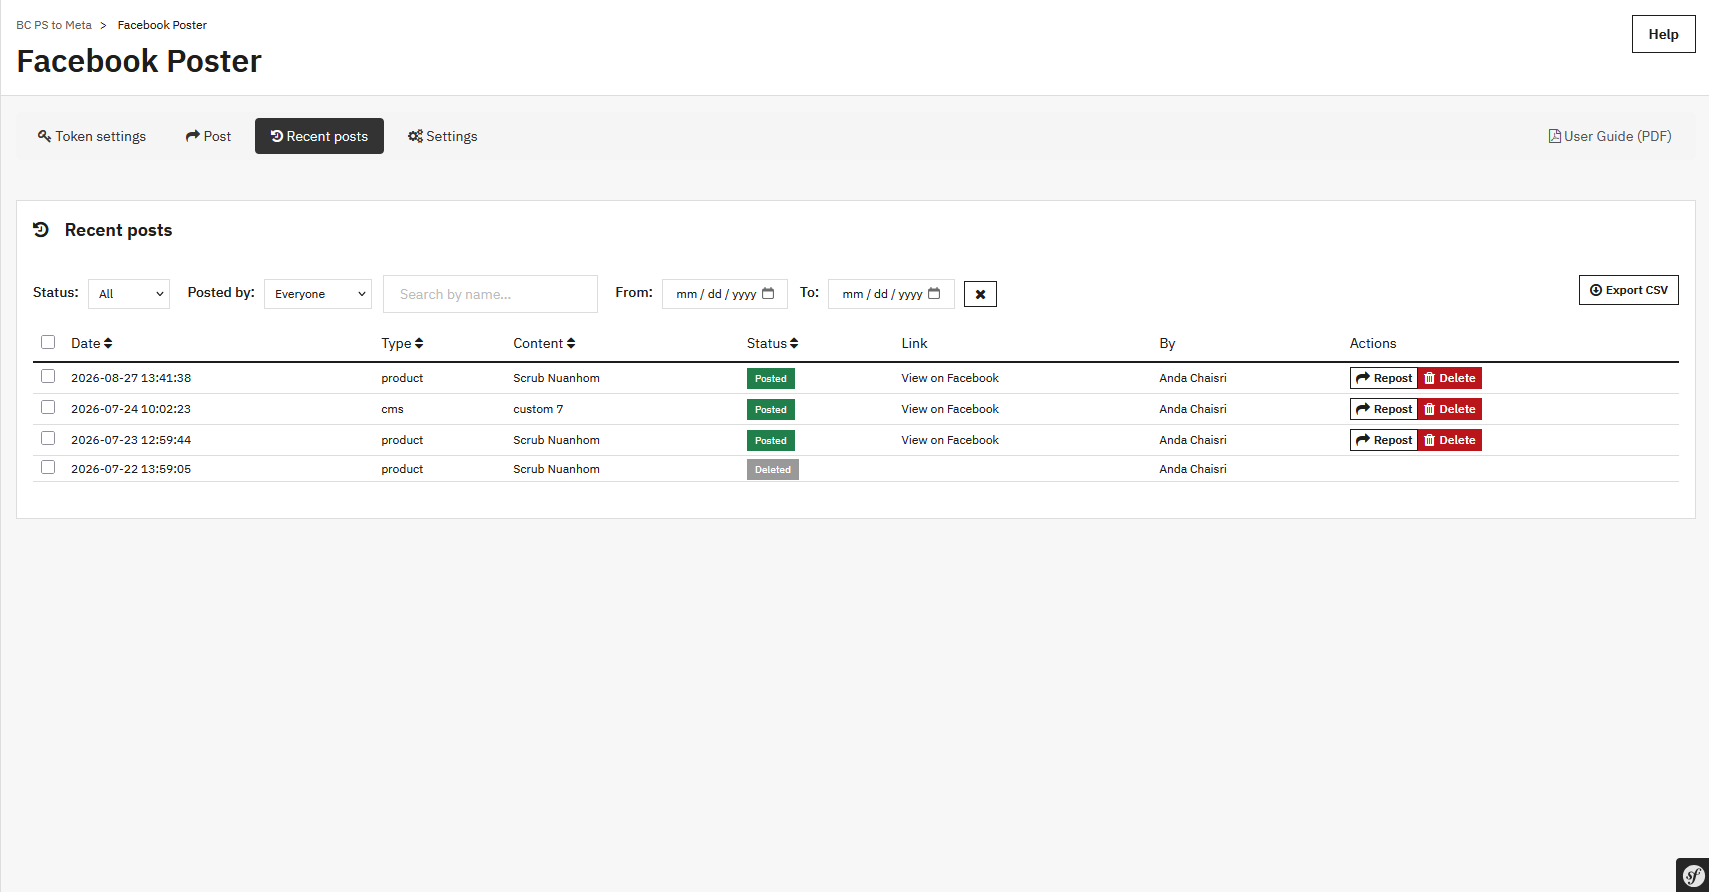Switch to the Token settings tab
Screen dimensions: 1709x892
coord(92,136)
